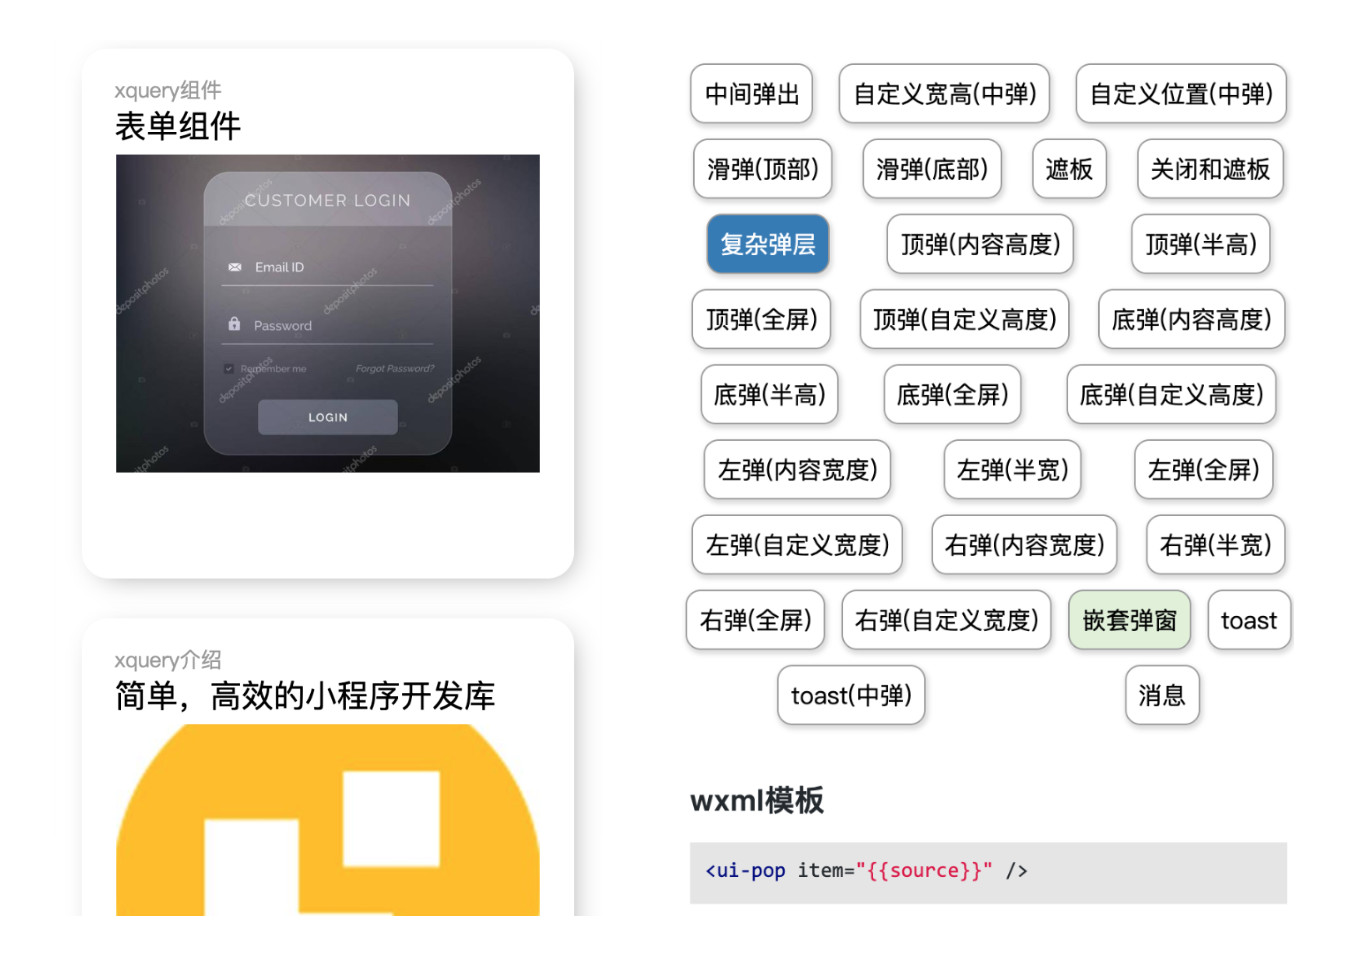Click the toast(中弹) button
The height and width of the screenshot is (954, 1364).
click(851, 695)
